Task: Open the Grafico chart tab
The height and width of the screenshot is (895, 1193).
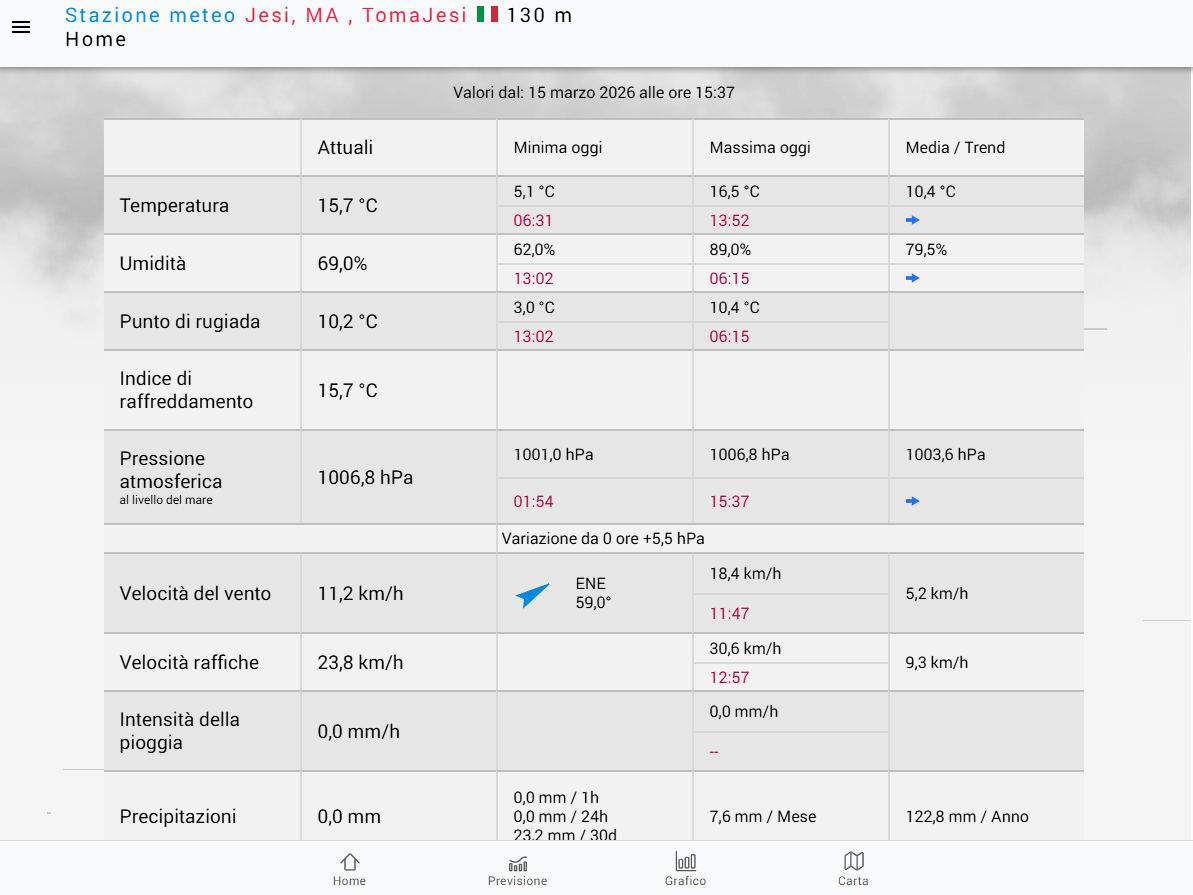Action: pyautogui.click(x=685, y=868)
